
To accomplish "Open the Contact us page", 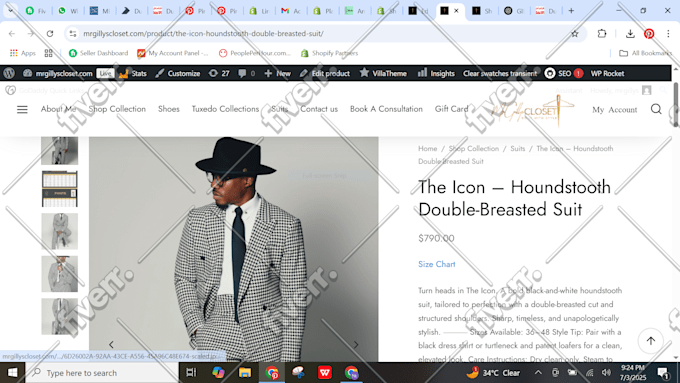I will (319, 109).
